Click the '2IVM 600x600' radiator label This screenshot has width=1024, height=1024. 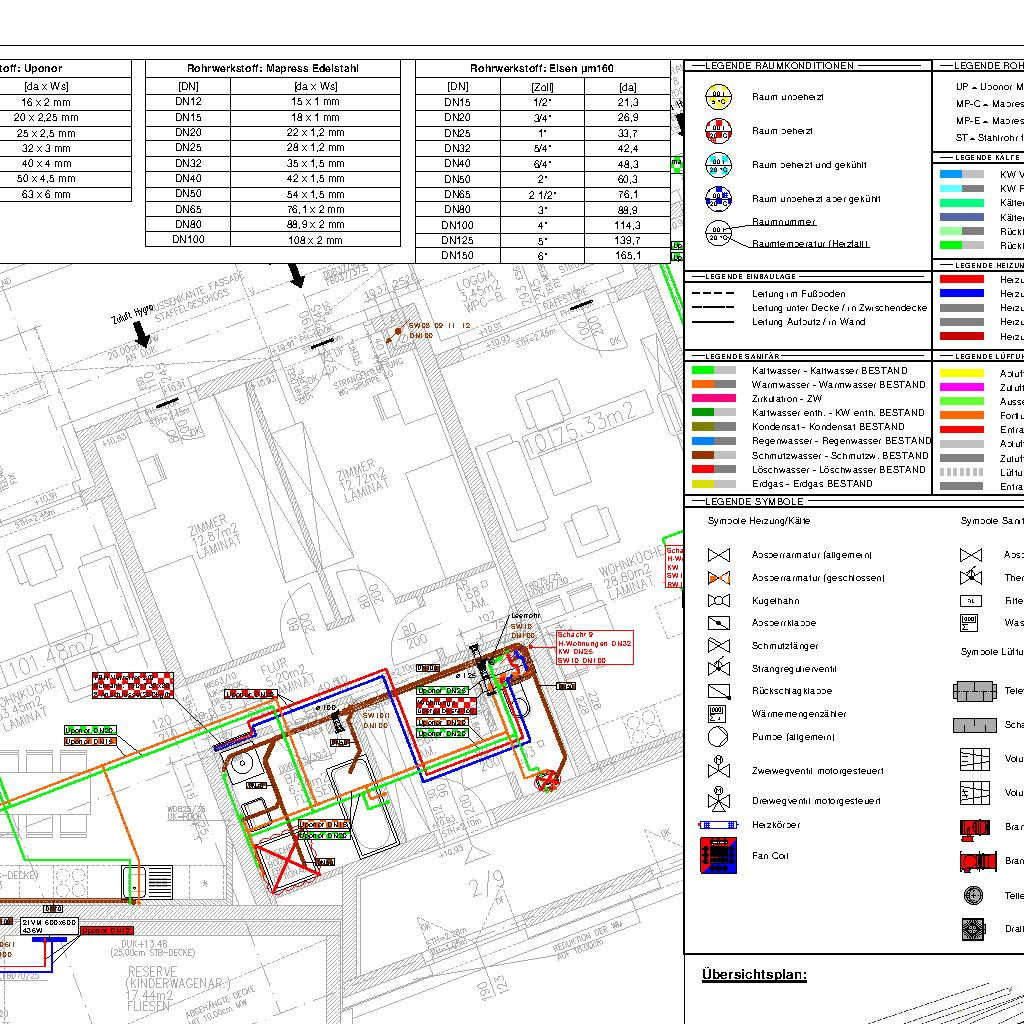pos(50,925)
